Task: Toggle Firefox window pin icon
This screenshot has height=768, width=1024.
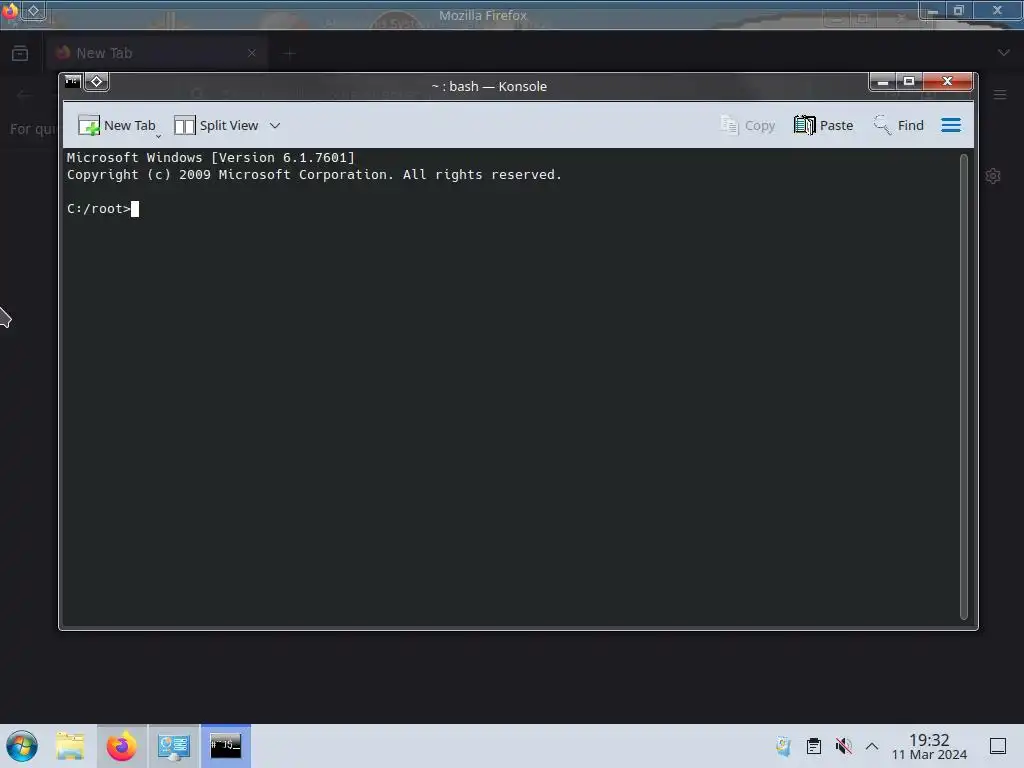Action: tap(34, 10)
